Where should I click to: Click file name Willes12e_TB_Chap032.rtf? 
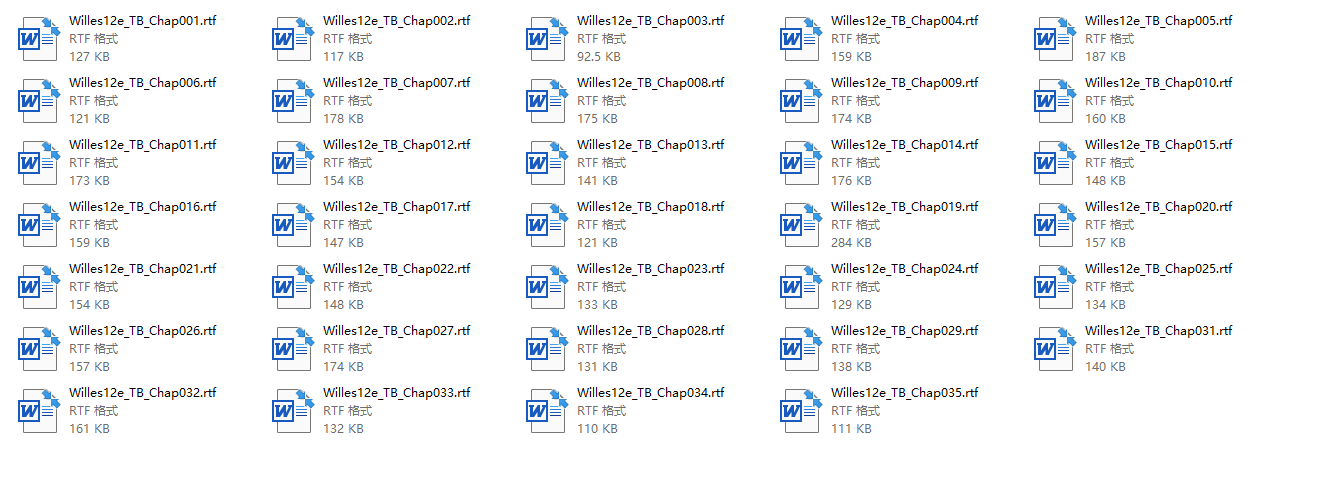pos(143,393)
